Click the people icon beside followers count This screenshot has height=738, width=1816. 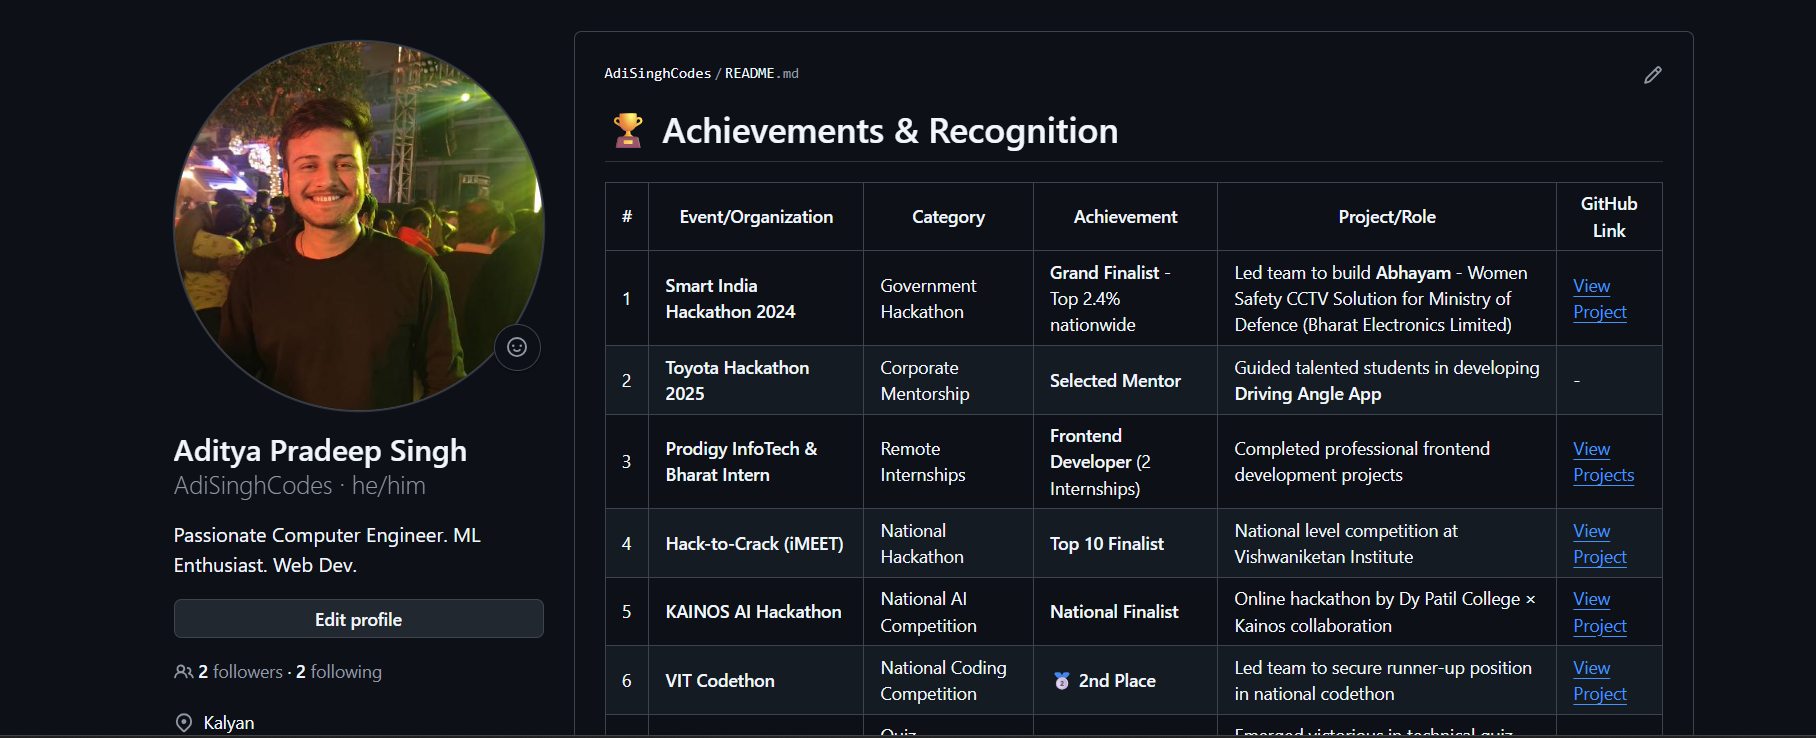coord(183,672)
